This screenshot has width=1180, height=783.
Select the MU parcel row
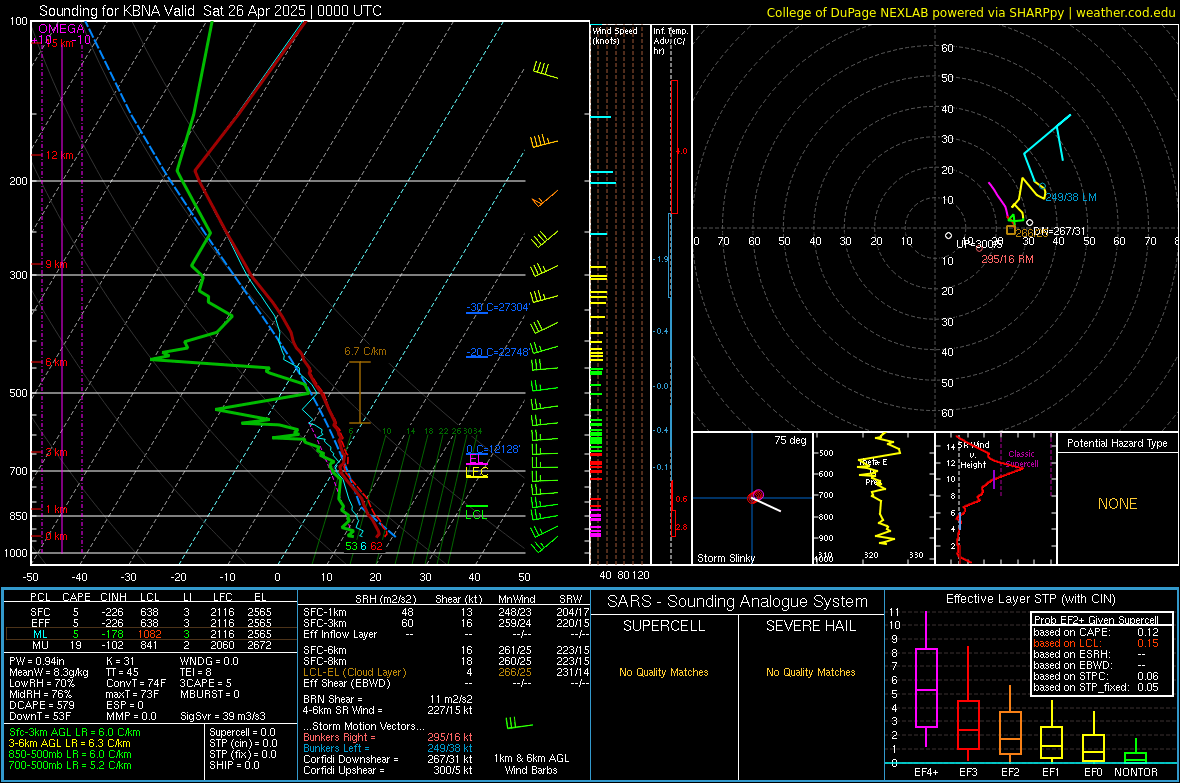151,645
